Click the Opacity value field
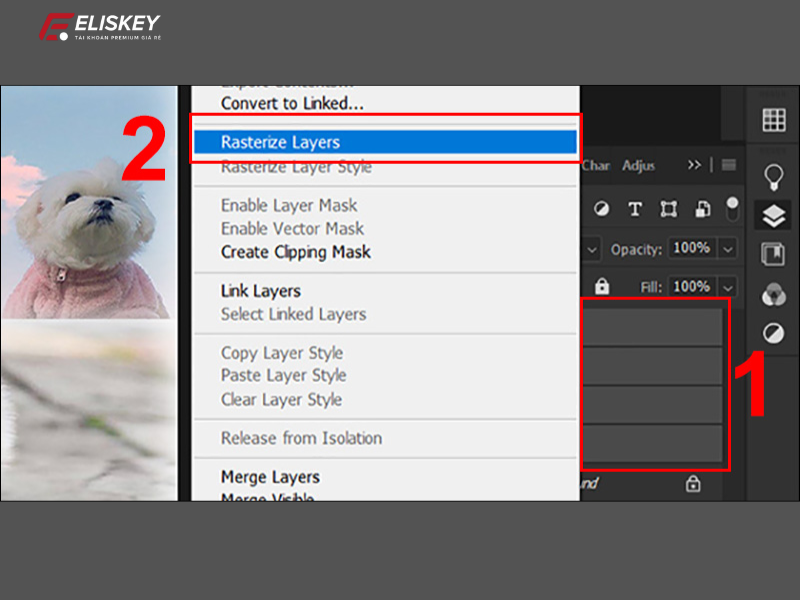 (694, 248)
